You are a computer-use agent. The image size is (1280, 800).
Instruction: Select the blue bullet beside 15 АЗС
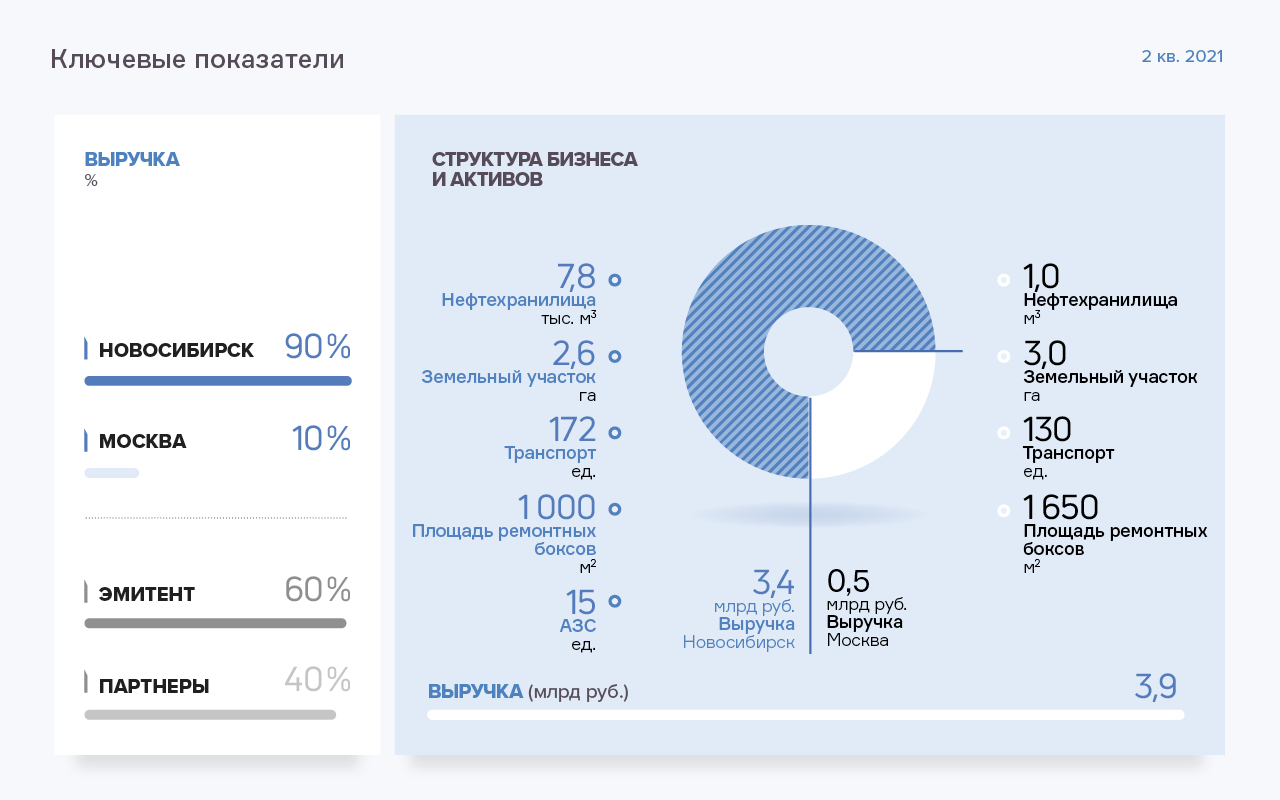(615, 601)
